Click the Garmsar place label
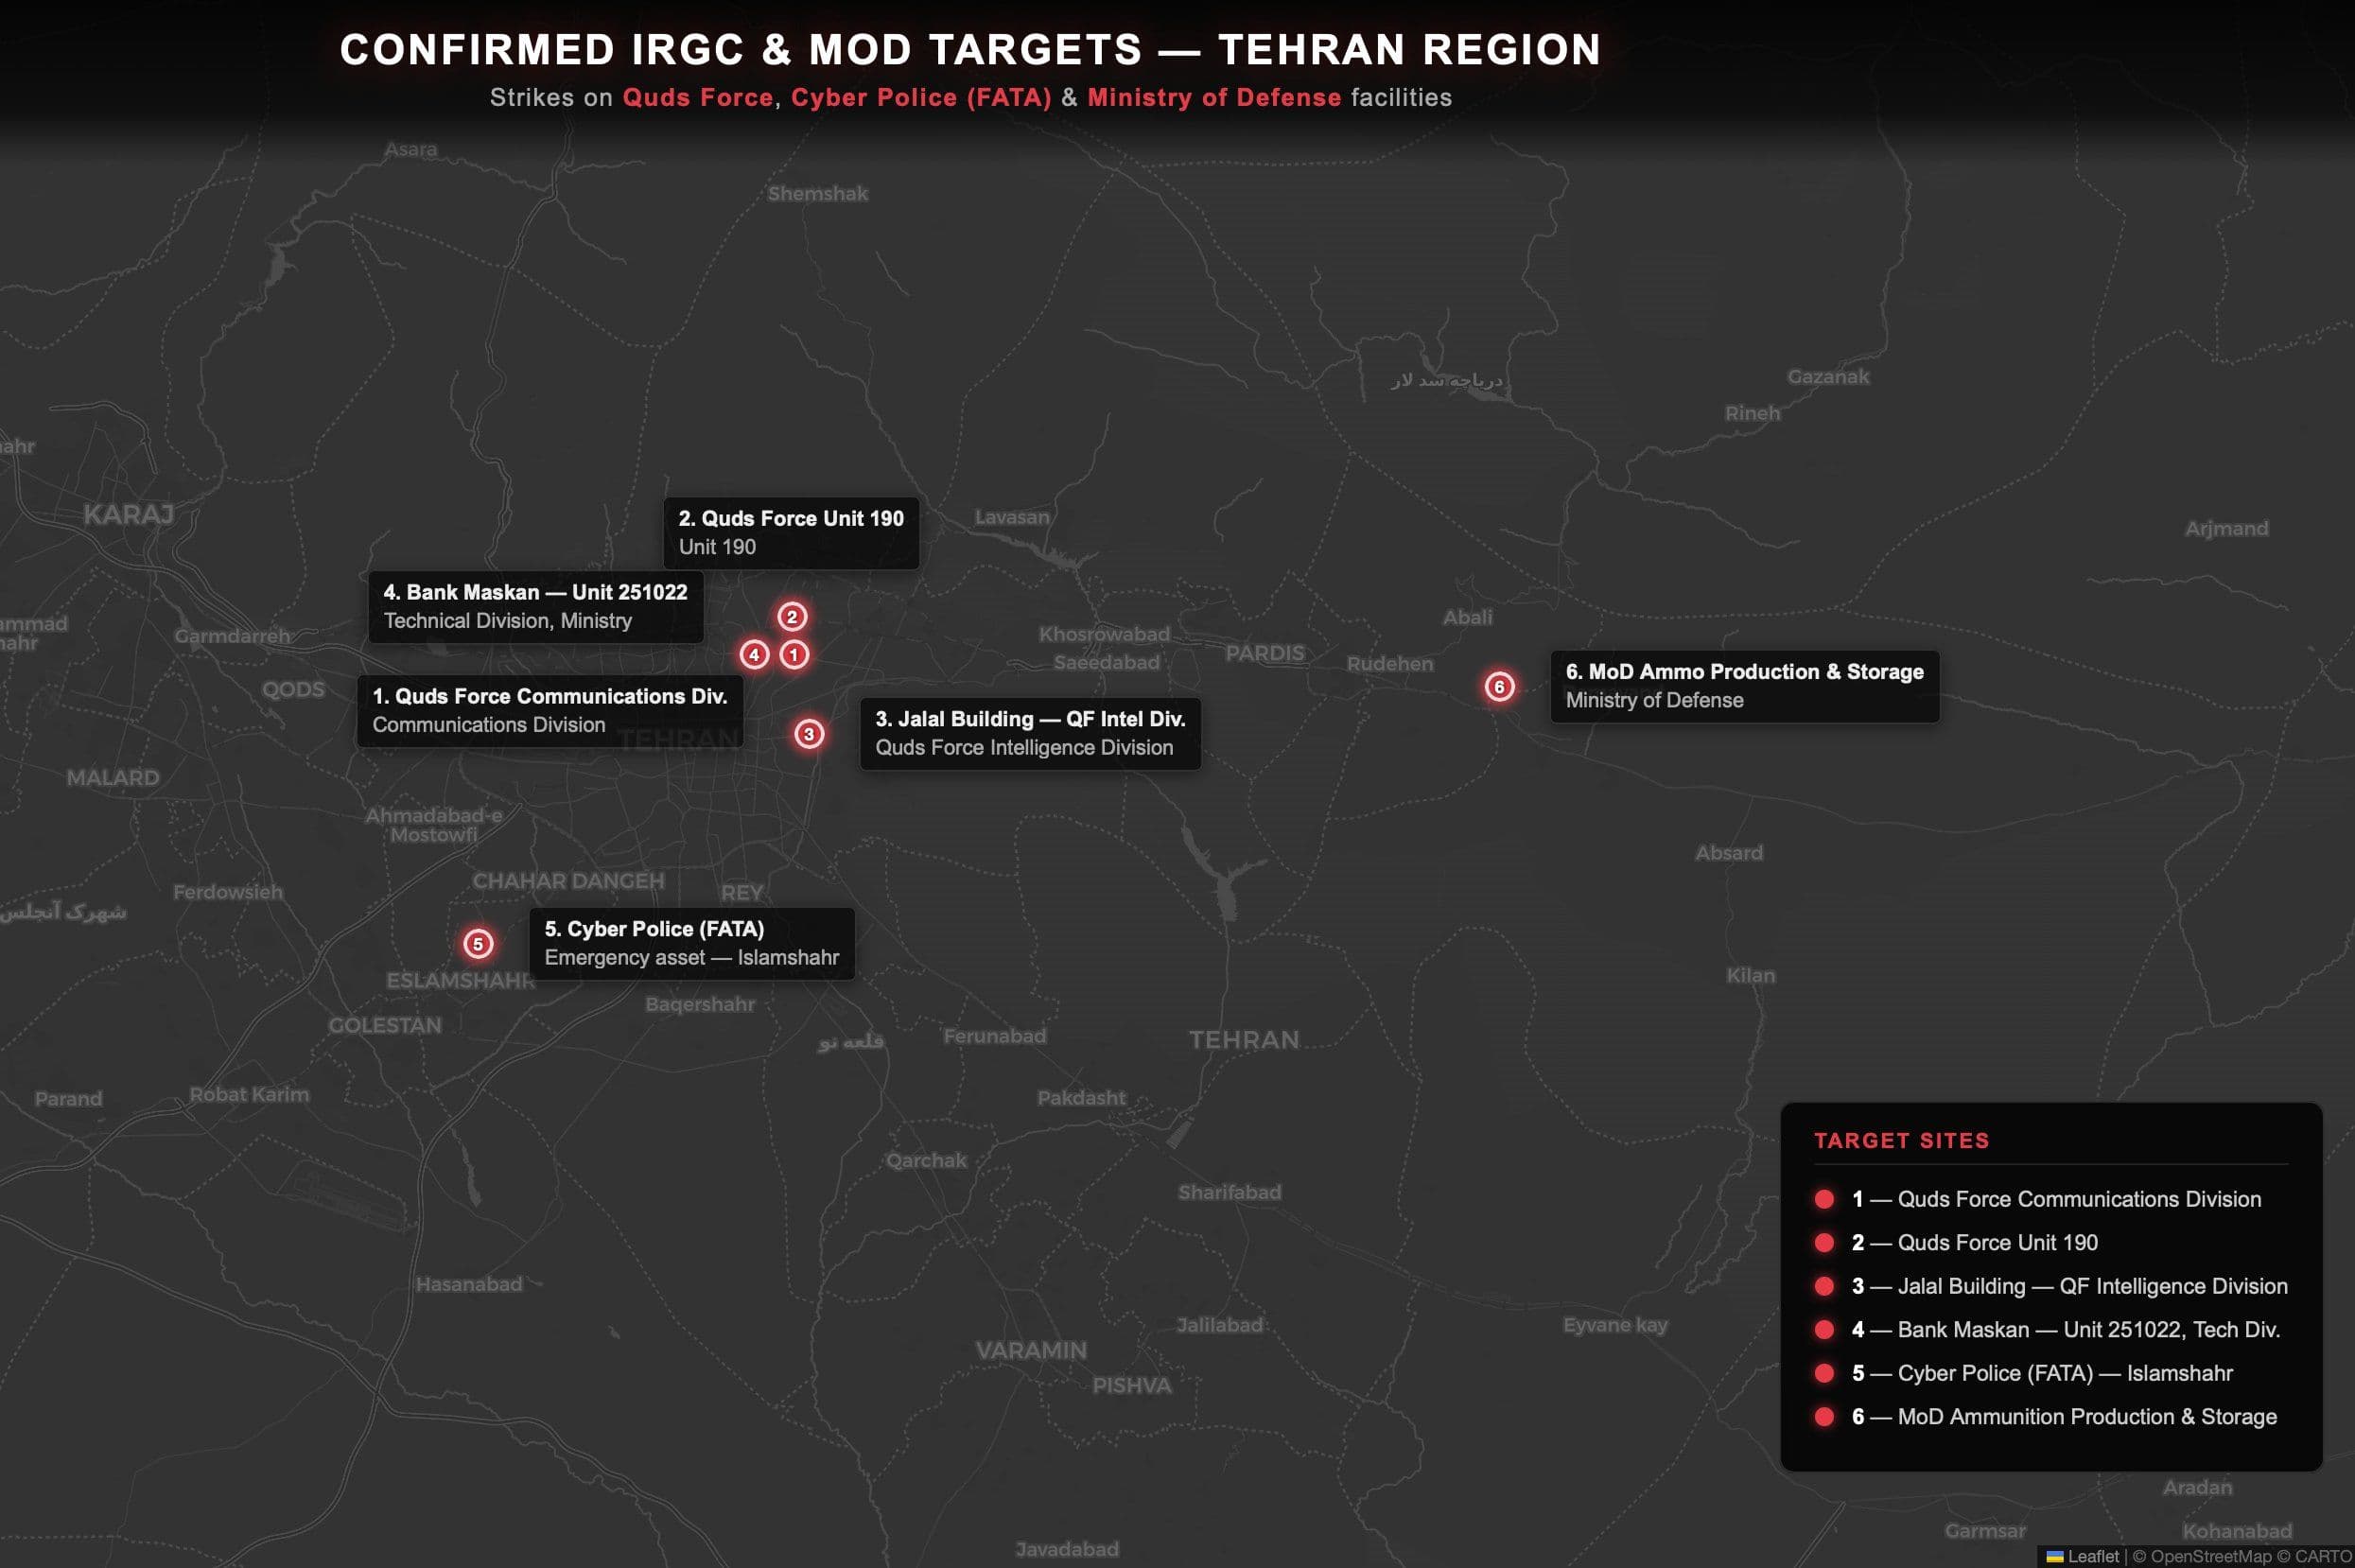2355x1568 pixels. coord(1985,1531)
